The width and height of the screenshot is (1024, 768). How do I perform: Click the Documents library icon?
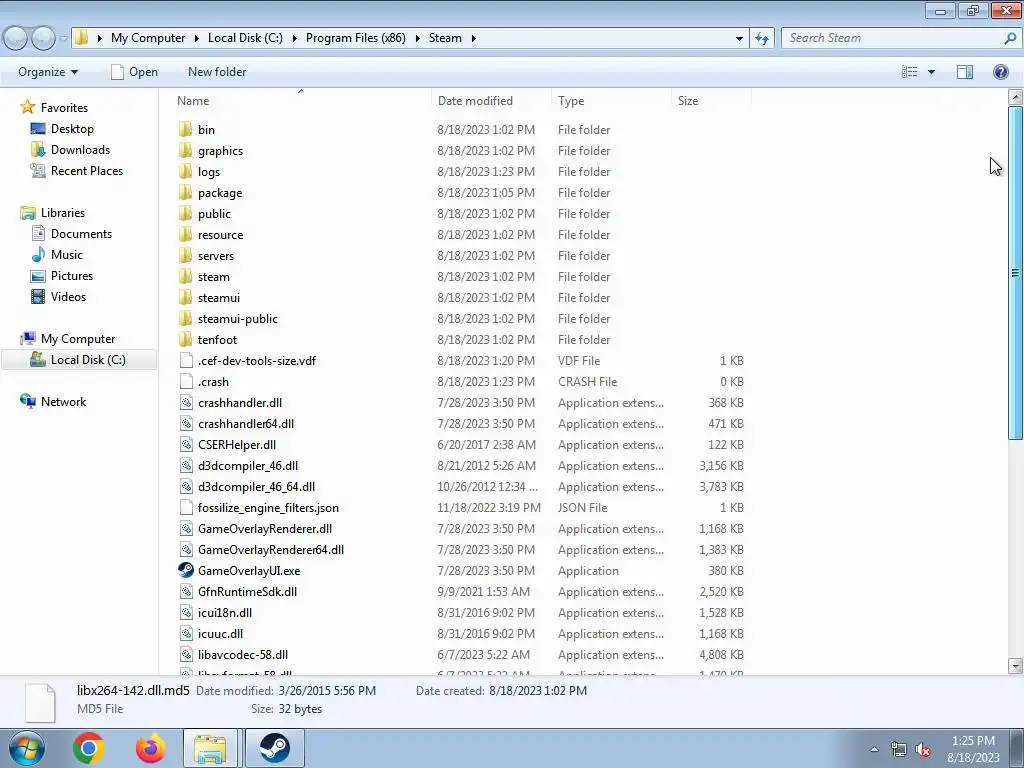pyautogui.click(x=39, y=233)
